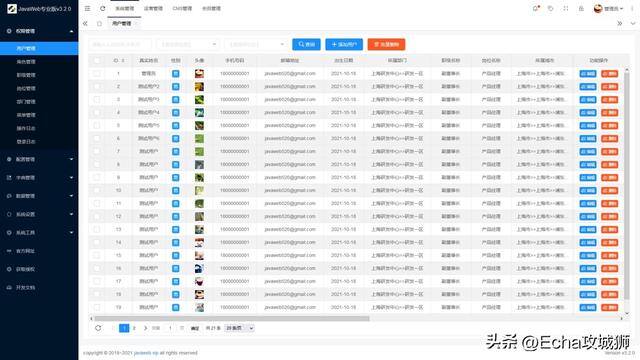Click the edit button in row 17
This screenshot has height=360, width=640.
tap(588, 281)
